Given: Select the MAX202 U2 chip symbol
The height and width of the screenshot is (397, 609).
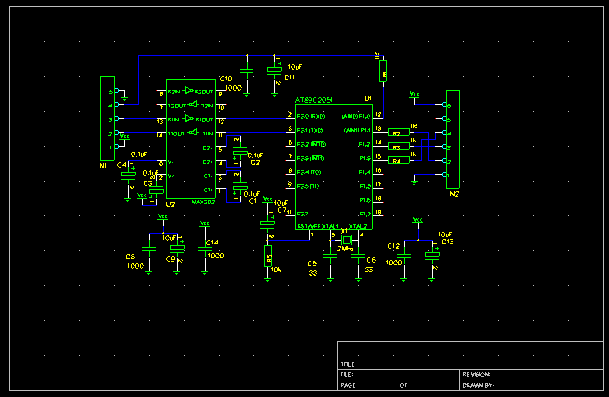Looking at the screenshot, I should tap(191, 139).
